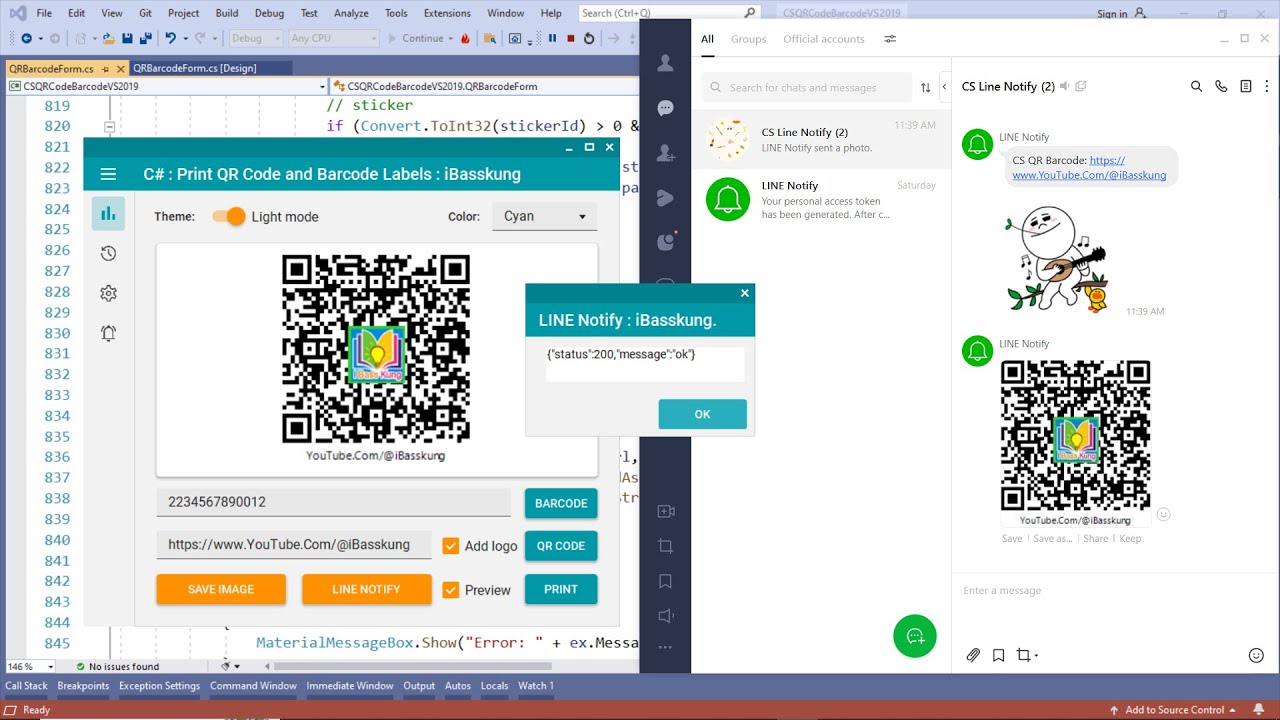
Task: Search in chat using the magnifier icon
Action: click(1196, 87)
